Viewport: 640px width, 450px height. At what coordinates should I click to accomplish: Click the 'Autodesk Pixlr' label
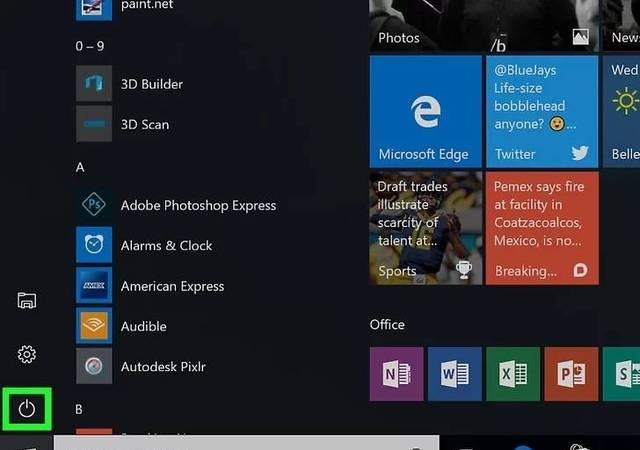[x=163, y=367]
